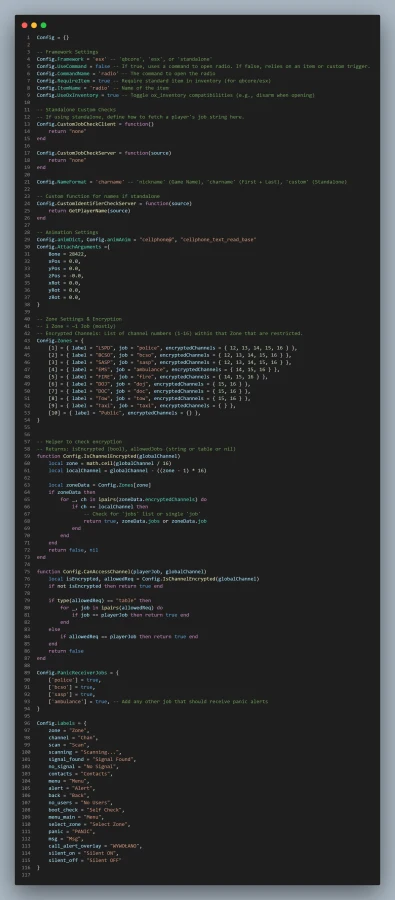The image size is (395, 900).
Task: Click the red close dot
Action: [24, 25]
